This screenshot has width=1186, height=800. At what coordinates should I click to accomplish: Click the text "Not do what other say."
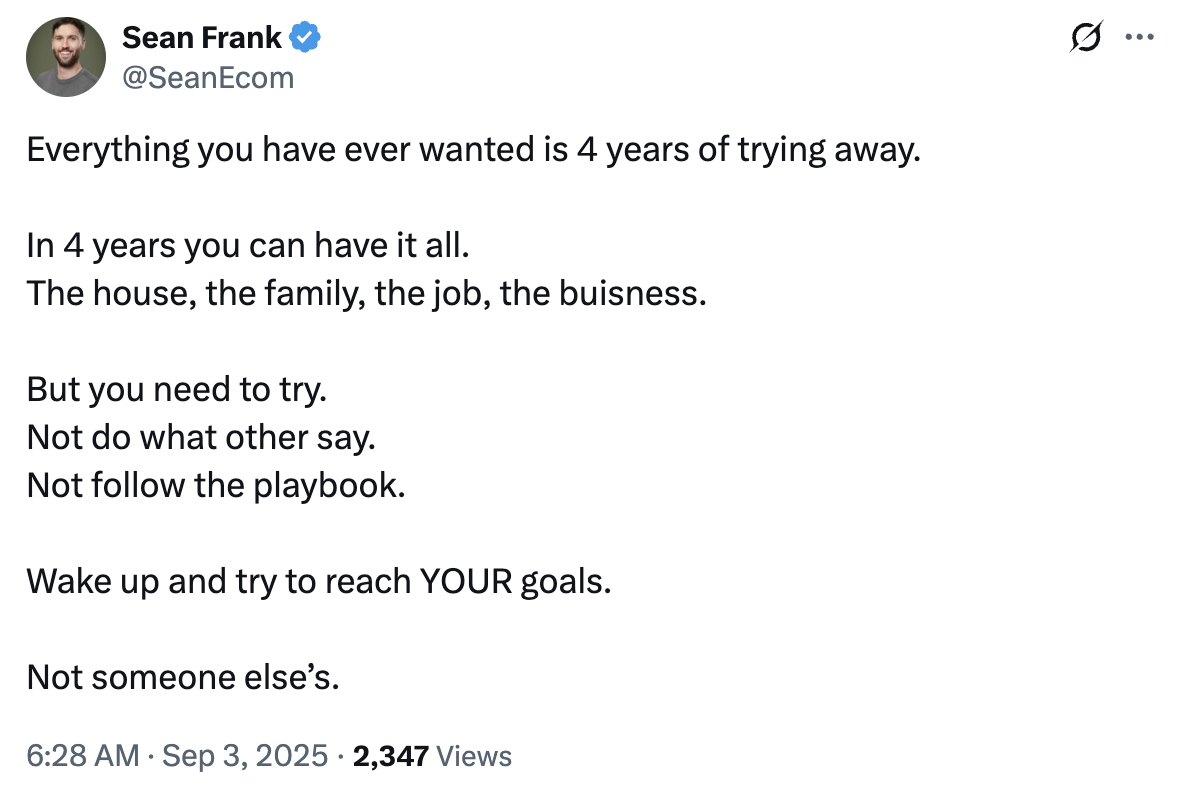(201, 438)
